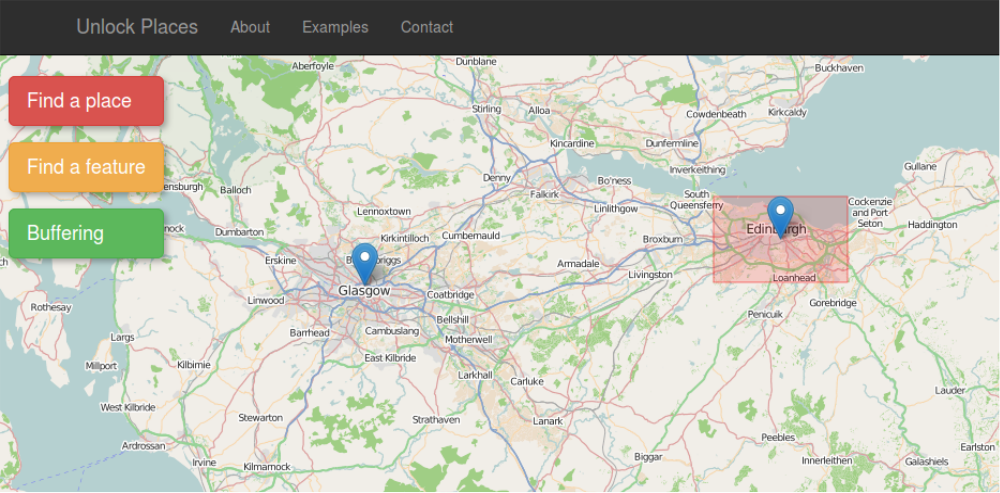Open the About menu item
This screenshot has width=1000, height=493.
pyautogui.click(x=250, y=27)
